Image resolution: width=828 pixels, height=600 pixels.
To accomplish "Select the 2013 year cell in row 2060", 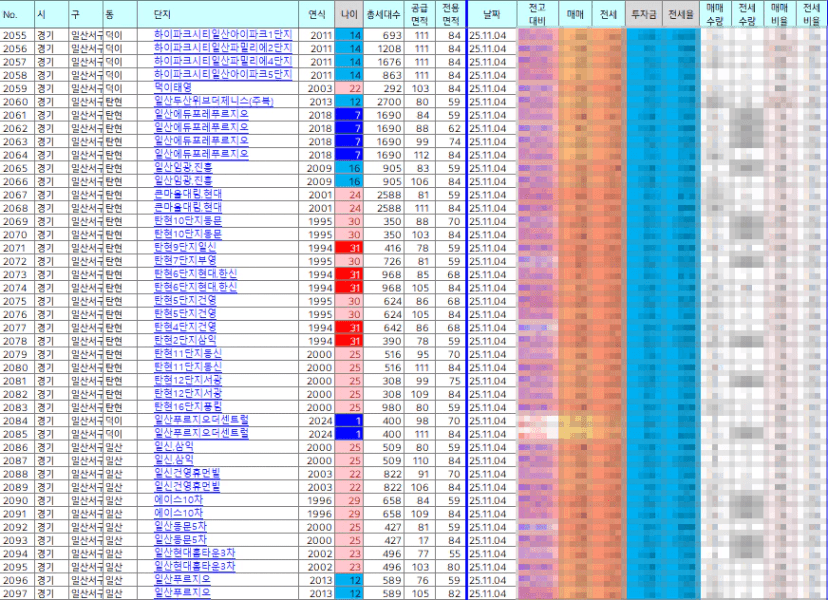I will pyautogui.click(x=317, y=101).
